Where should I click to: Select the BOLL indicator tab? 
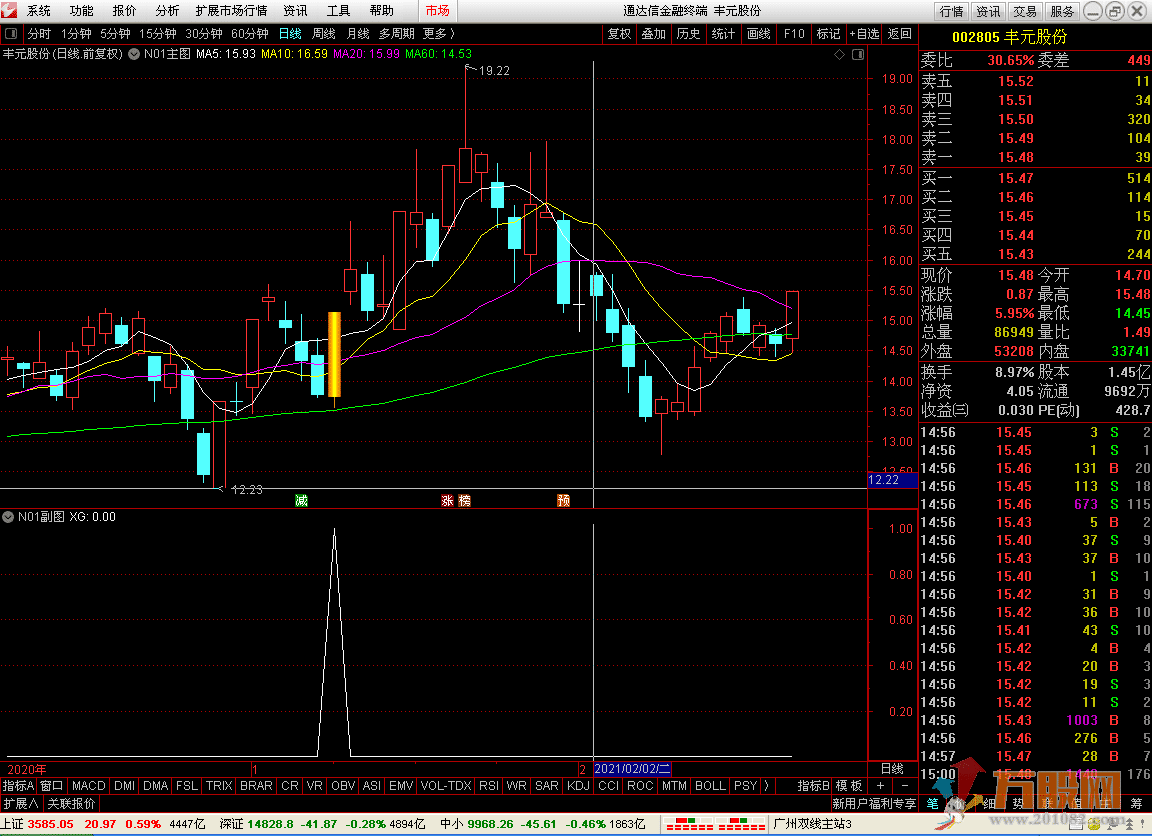point(710,785)
